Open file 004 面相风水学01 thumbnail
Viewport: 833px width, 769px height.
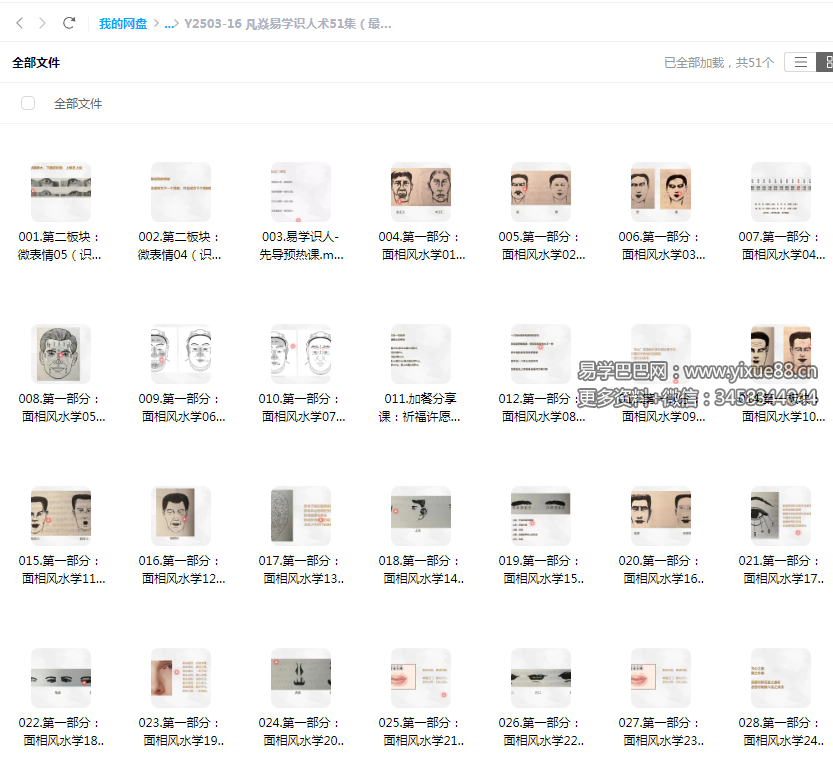coord(421,192)
